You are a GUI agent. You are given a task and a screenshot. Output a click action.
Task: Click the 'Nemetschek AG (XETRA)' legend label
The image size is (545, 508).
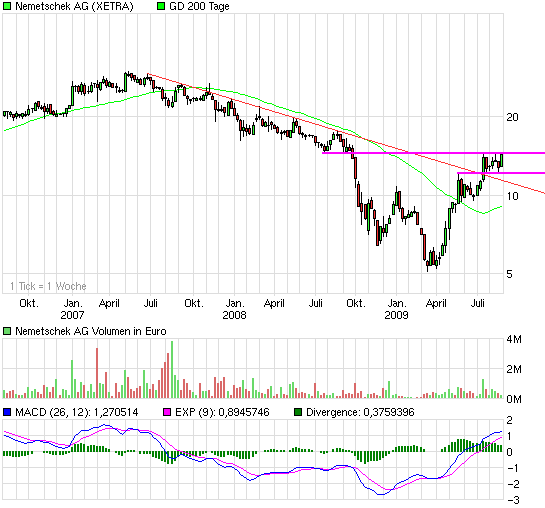tap(74, 6)
